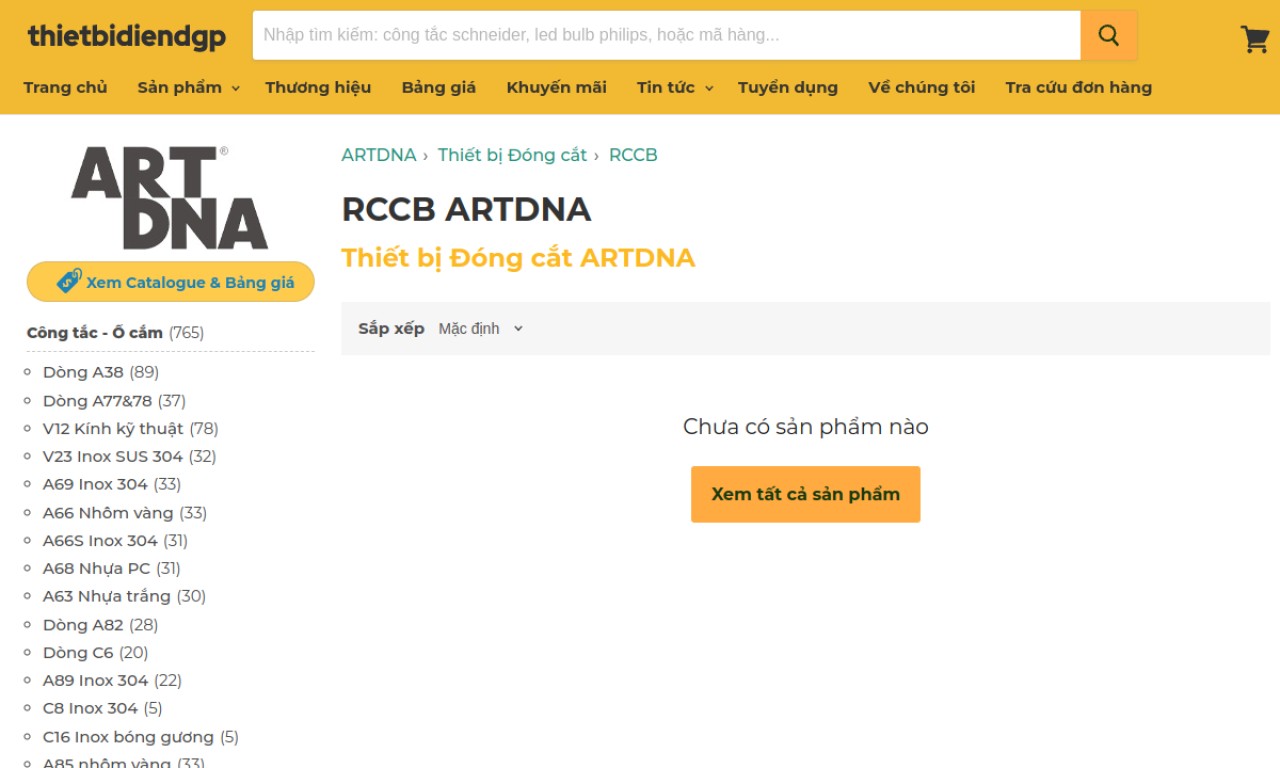The height and width of the screenshot is (768, 1280).
Task: Focus the product search input field
Action: pos(666,35)
